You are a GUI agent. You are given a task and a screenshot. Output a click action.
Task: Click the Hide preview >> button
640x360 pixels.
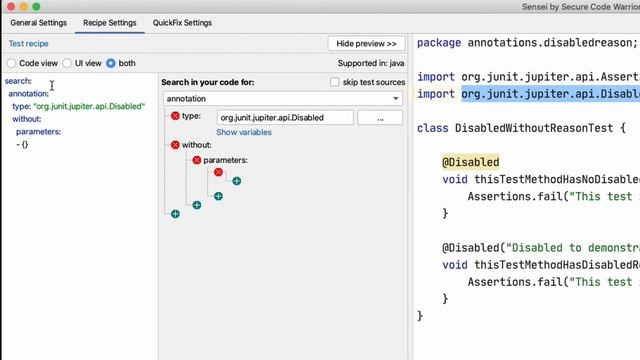(x=366, y=44)
